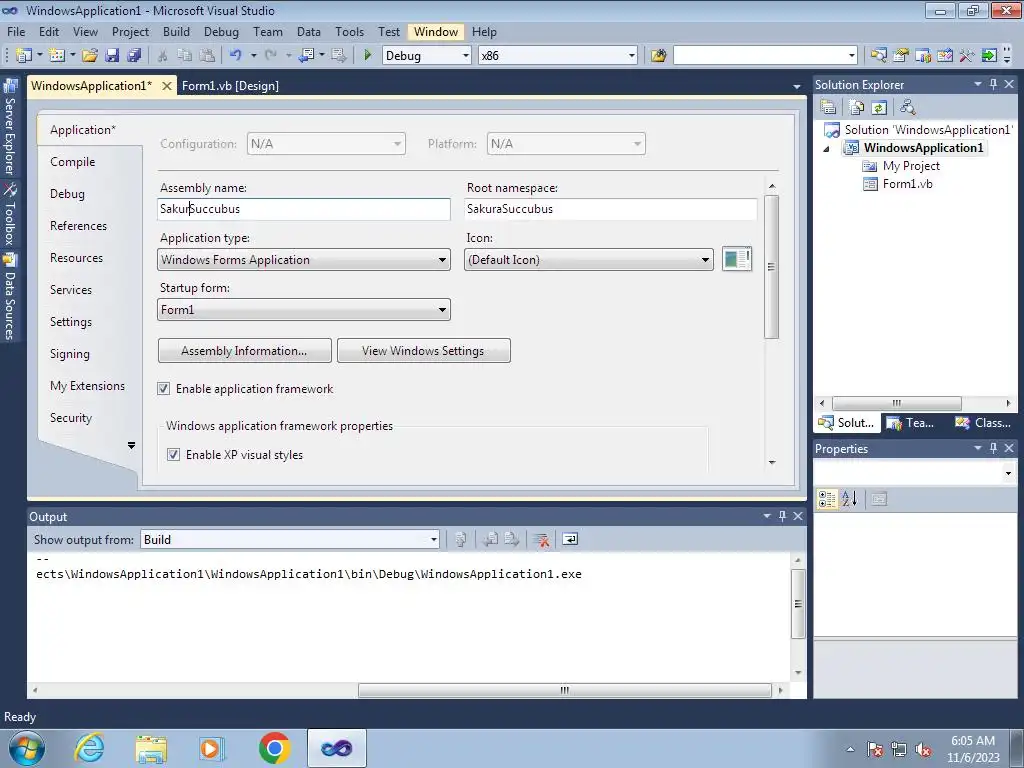
Task: Click the Find in Files binoculars icon
Action: [x=658, y=56]
